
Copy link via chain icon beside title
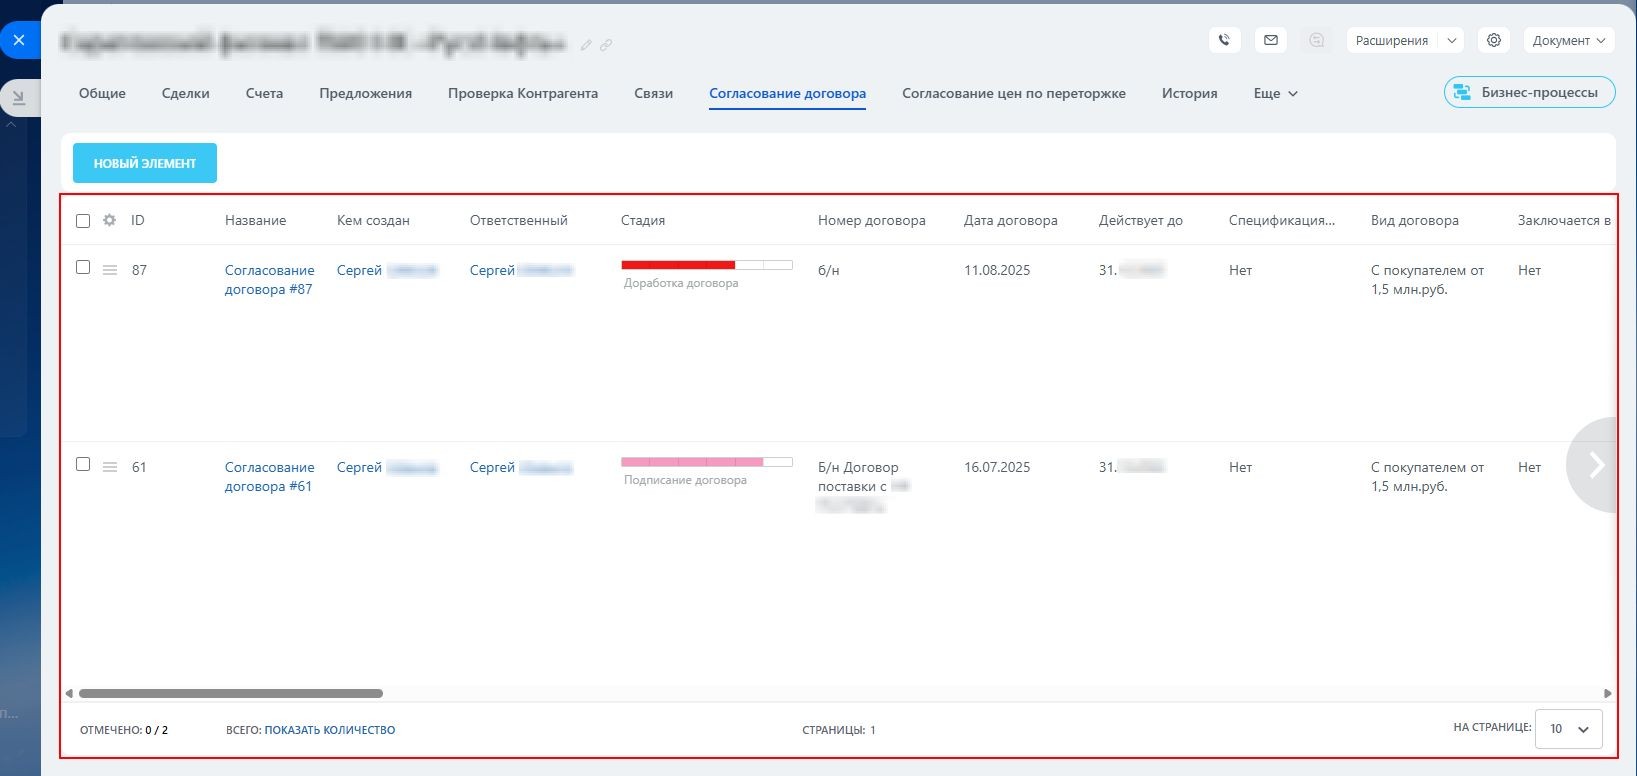pyautogui.click(x=606, y=45)
